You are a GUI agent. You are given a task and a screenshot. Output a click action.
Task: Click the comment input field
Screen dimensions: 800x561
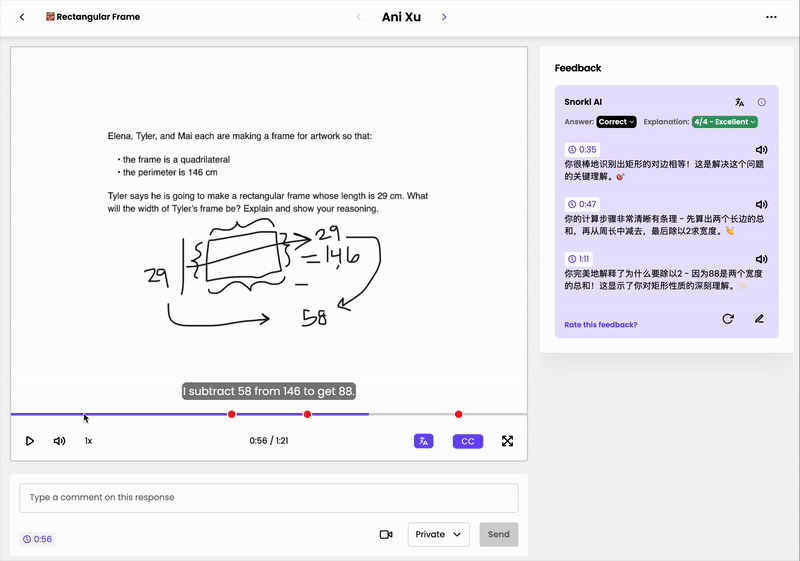[x=269, y=497]
